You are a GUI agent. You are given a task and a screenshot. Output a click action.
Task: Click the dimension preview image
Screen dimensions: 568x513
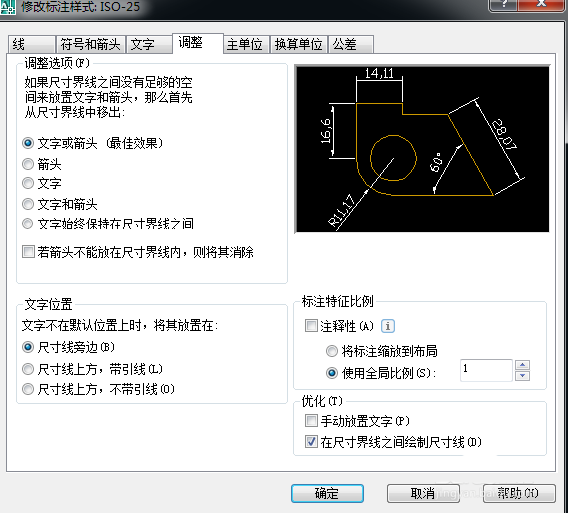(x=422, y=149)
